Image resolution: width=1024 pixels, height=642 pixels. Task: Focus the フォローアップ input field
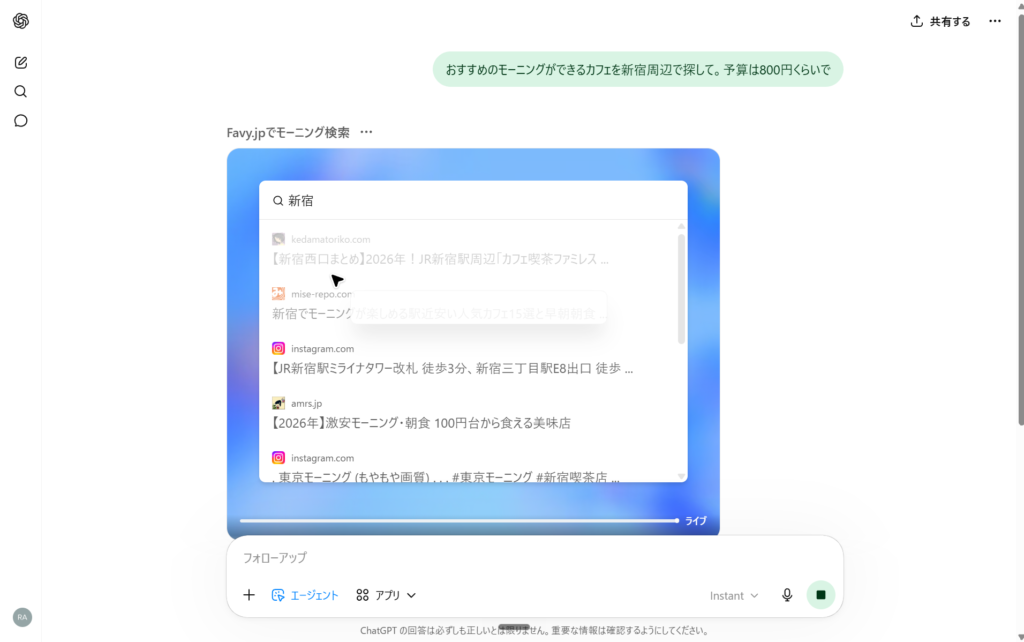click(535, 558)
